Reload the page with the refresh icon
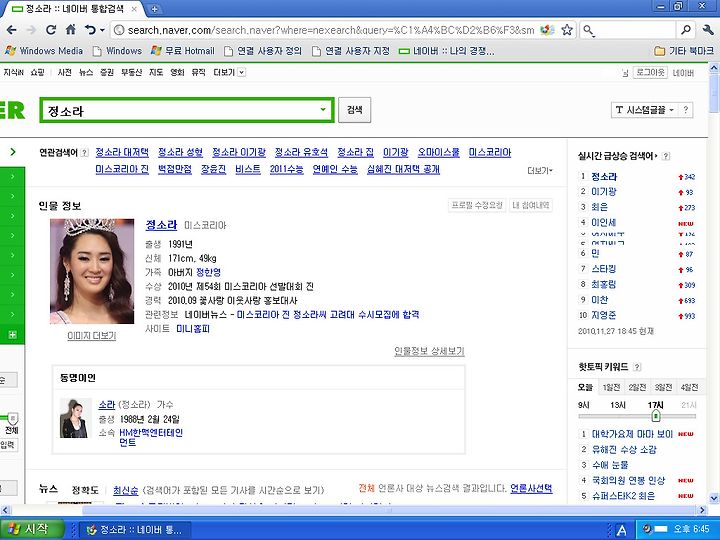Image resolution: width=720 pixels, height=540 pixels. click(x=51, y=30)
